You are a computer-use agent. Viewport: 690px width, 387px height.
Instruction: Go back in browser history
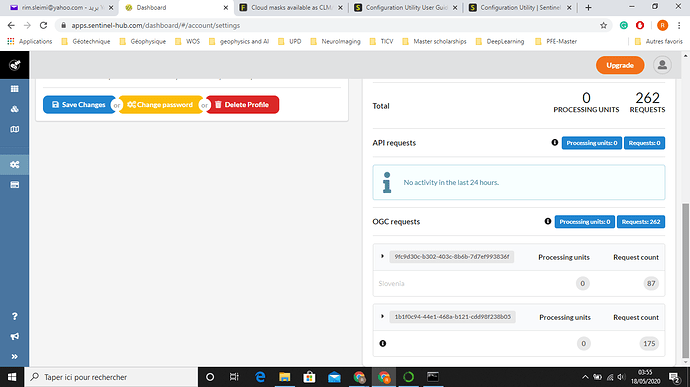pyautogui.click(x=11, y=26)
